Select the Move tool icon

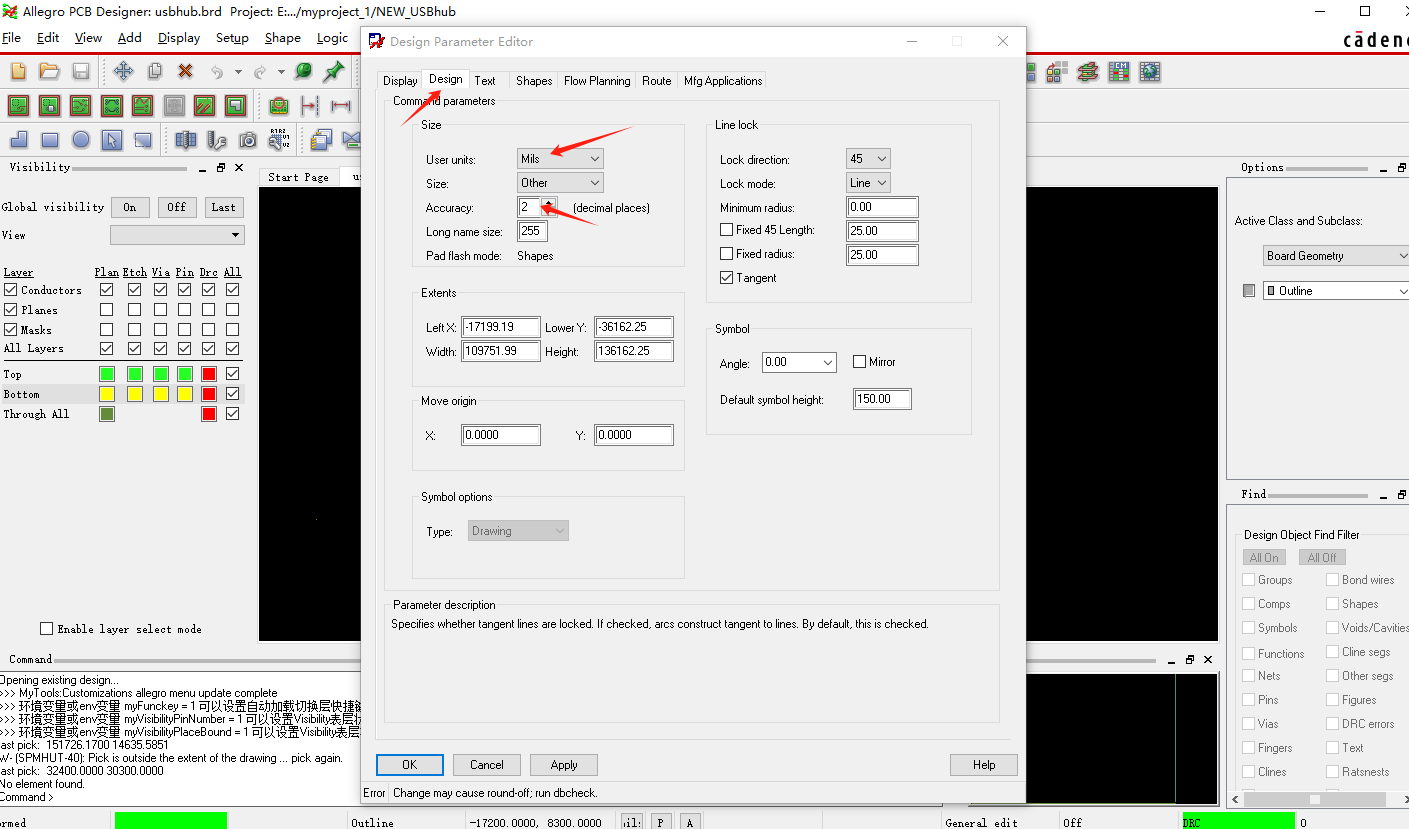[x=123, y=71]
